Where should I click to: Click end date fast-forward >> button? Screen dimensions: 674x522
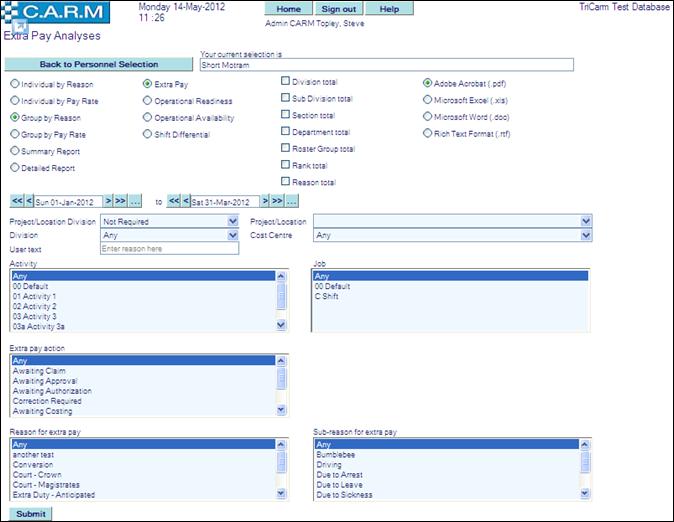pos(278,201)
